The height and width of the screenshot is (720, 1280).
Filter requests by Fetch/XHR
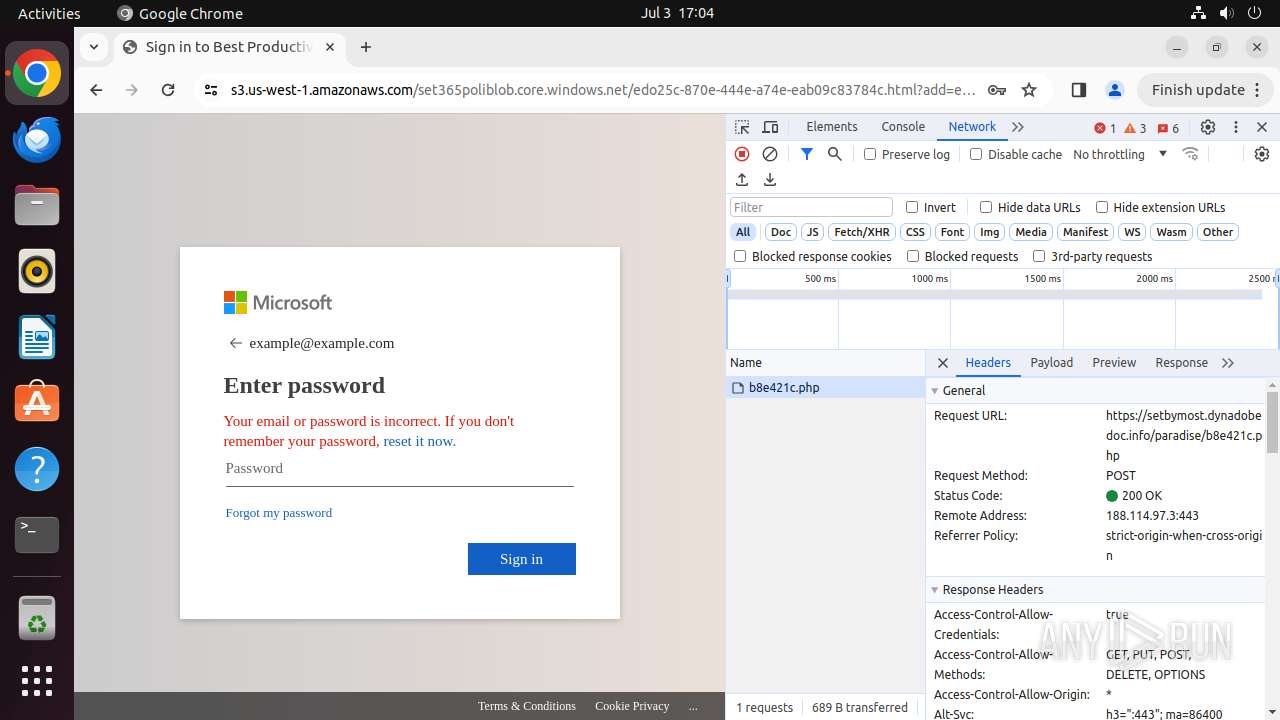tap(862, 232)
